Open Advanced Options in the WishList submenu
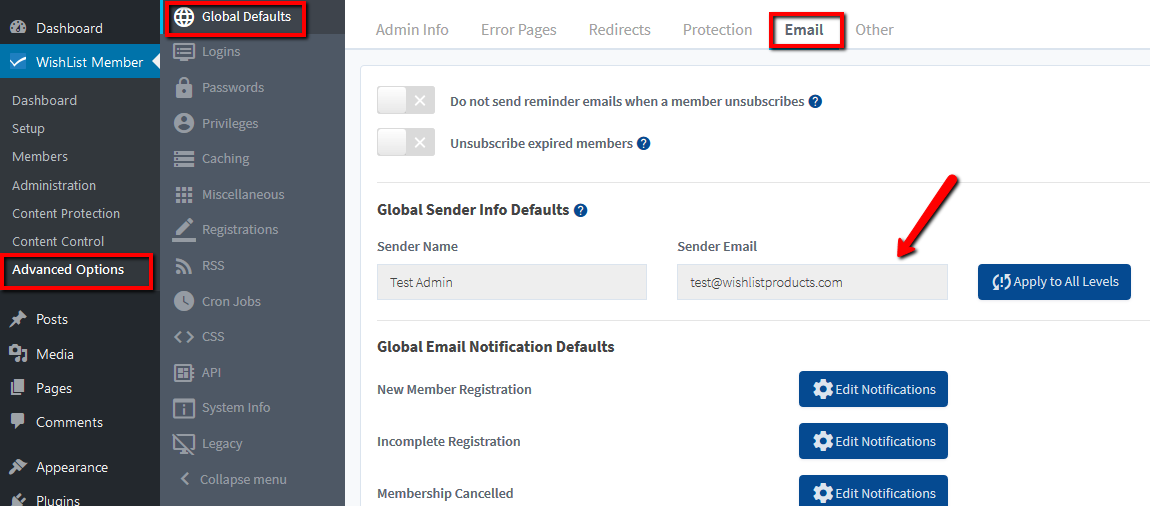Image resolution: width=1150 pixels, height=506 pixels. click(68, 269)
